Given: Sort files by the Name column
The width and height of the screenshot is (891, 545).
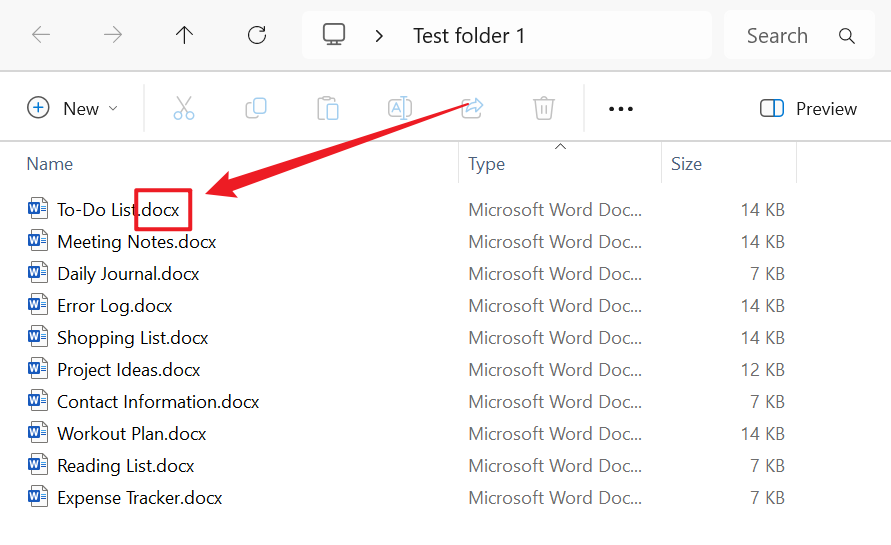Looking at the screenshot, I should (50, 164).
